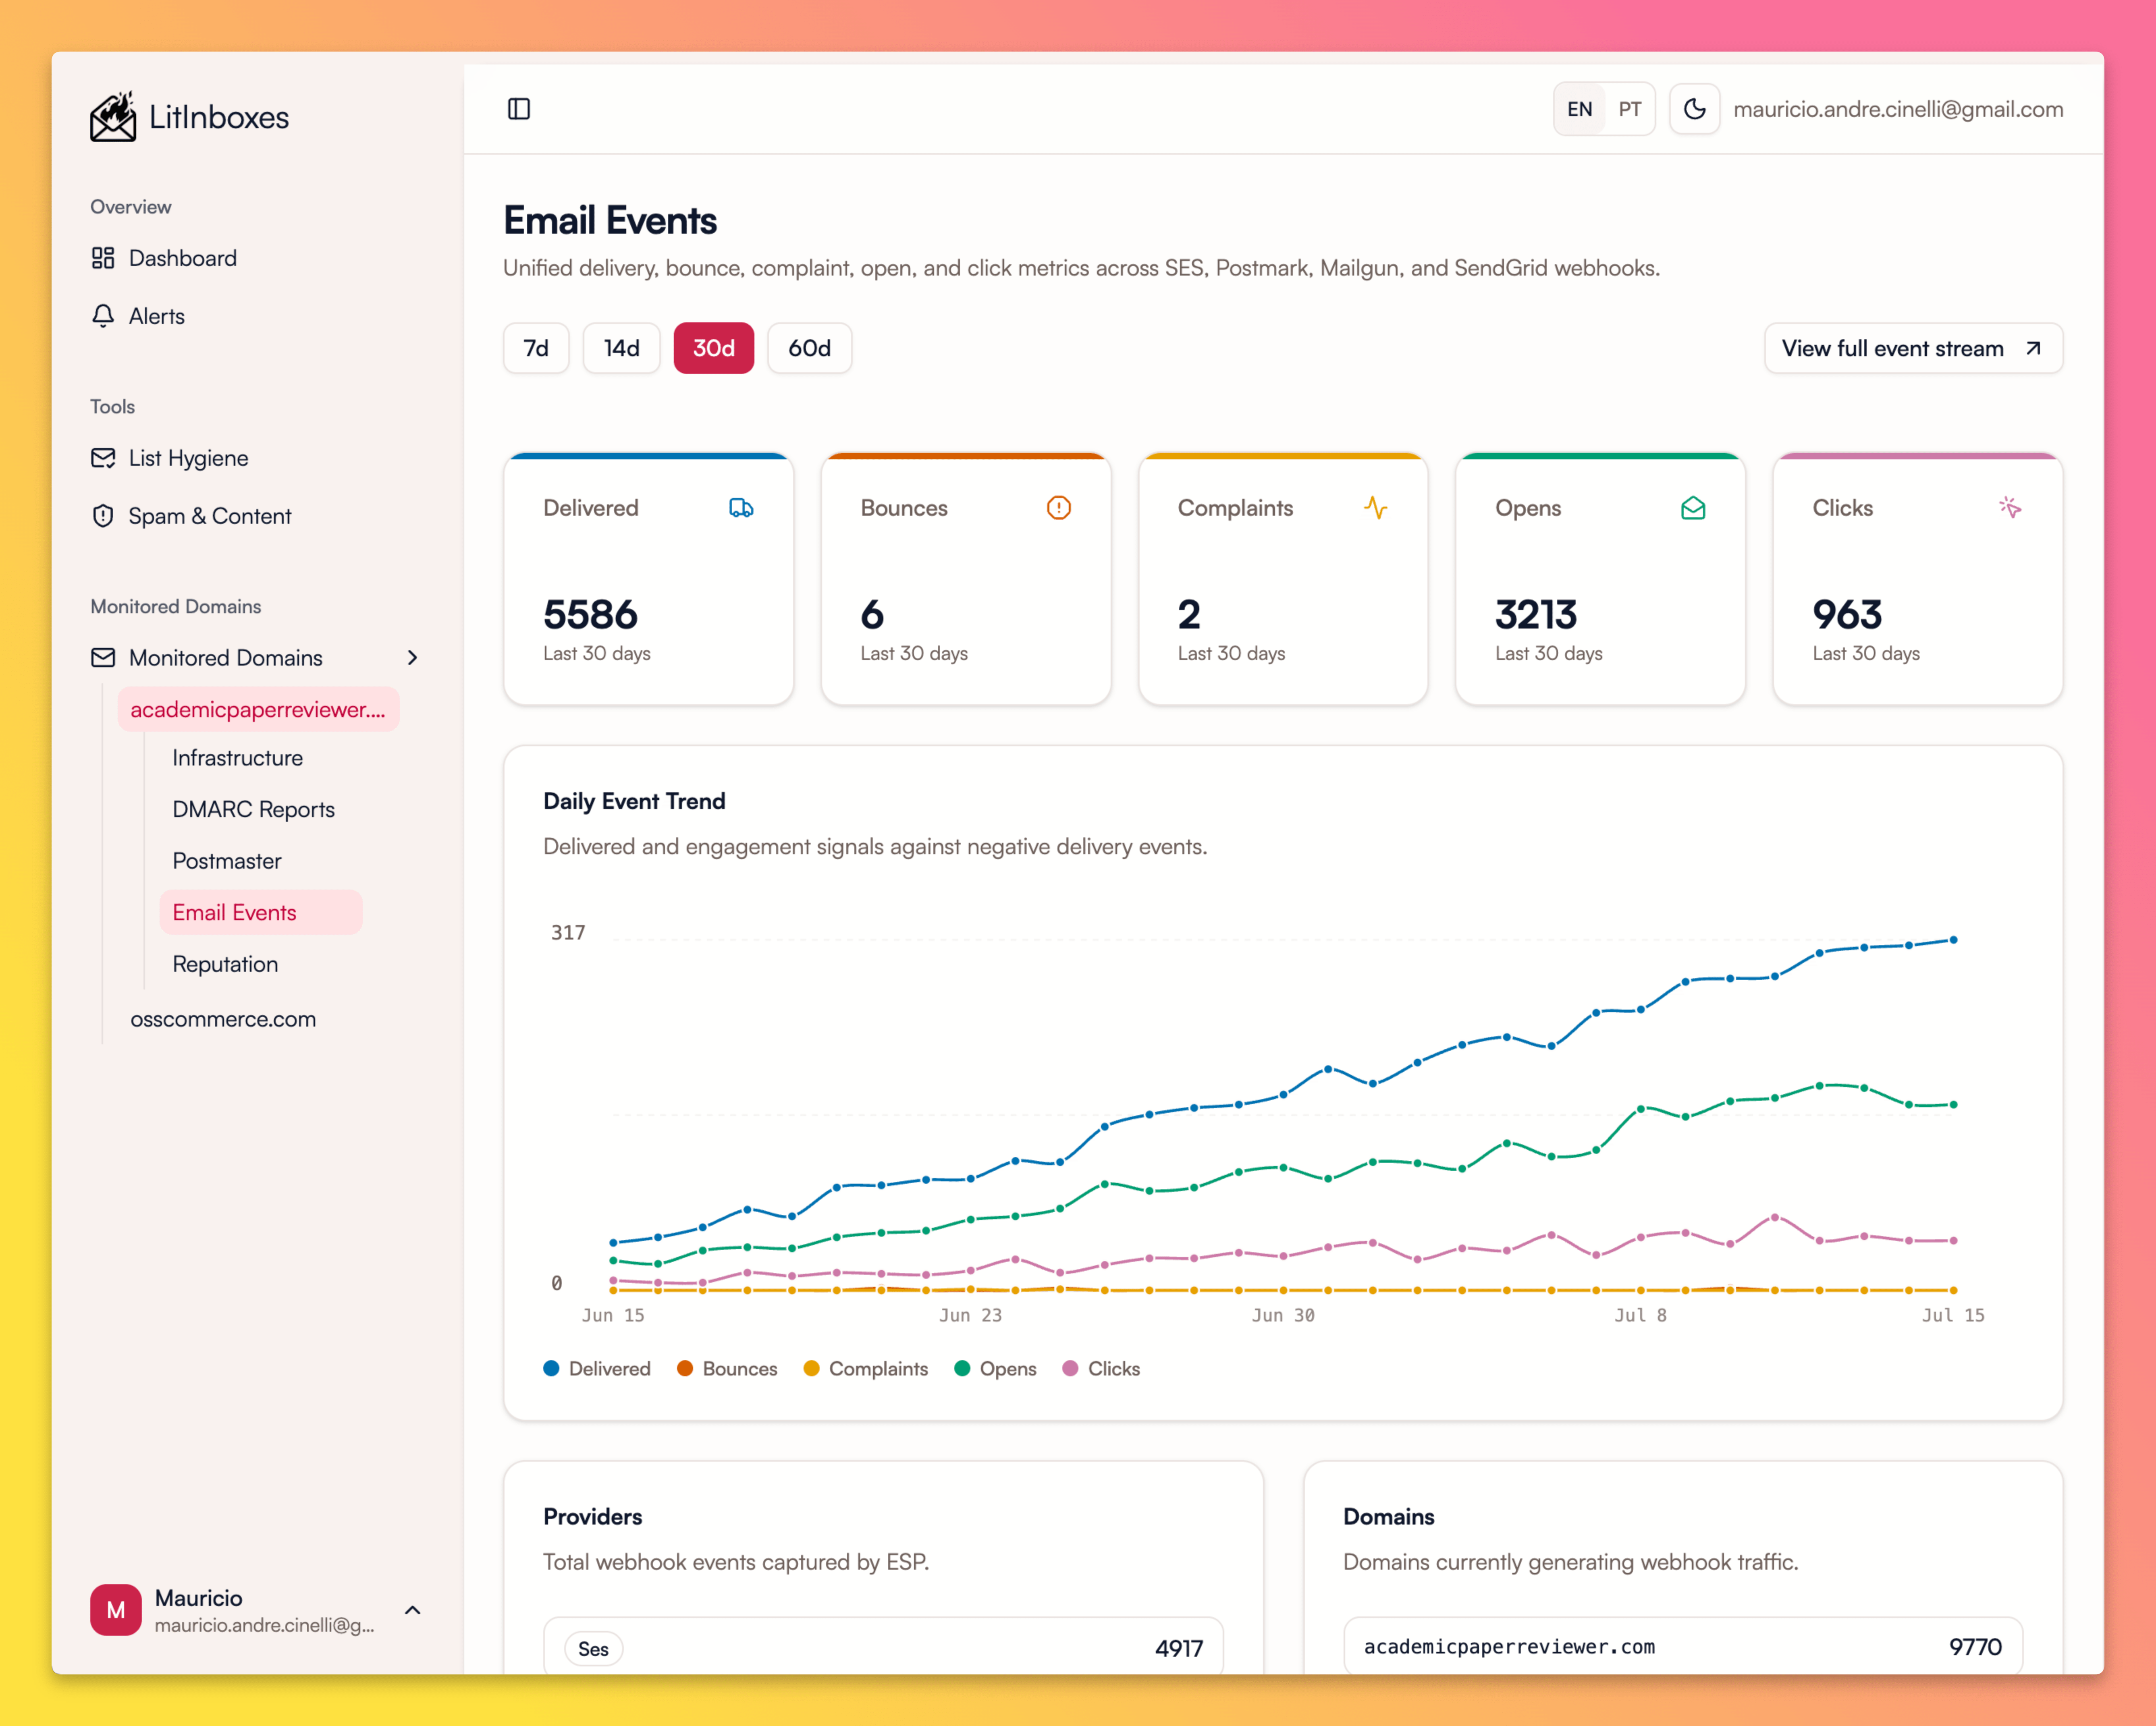This screenshot has width=2156, height=1726.
Task: Open the List Hygiene tool
Action: [x=189, y=458]
